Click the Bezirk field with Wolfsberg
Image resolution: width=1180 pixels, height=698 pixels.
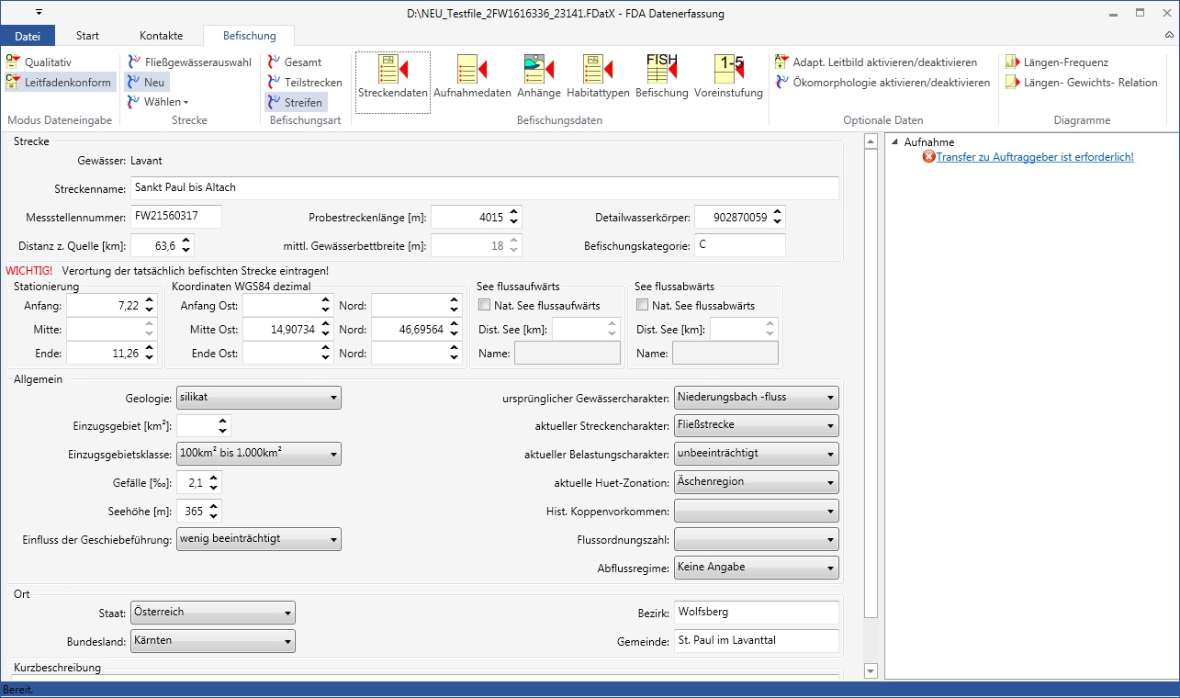pos(756,612)
